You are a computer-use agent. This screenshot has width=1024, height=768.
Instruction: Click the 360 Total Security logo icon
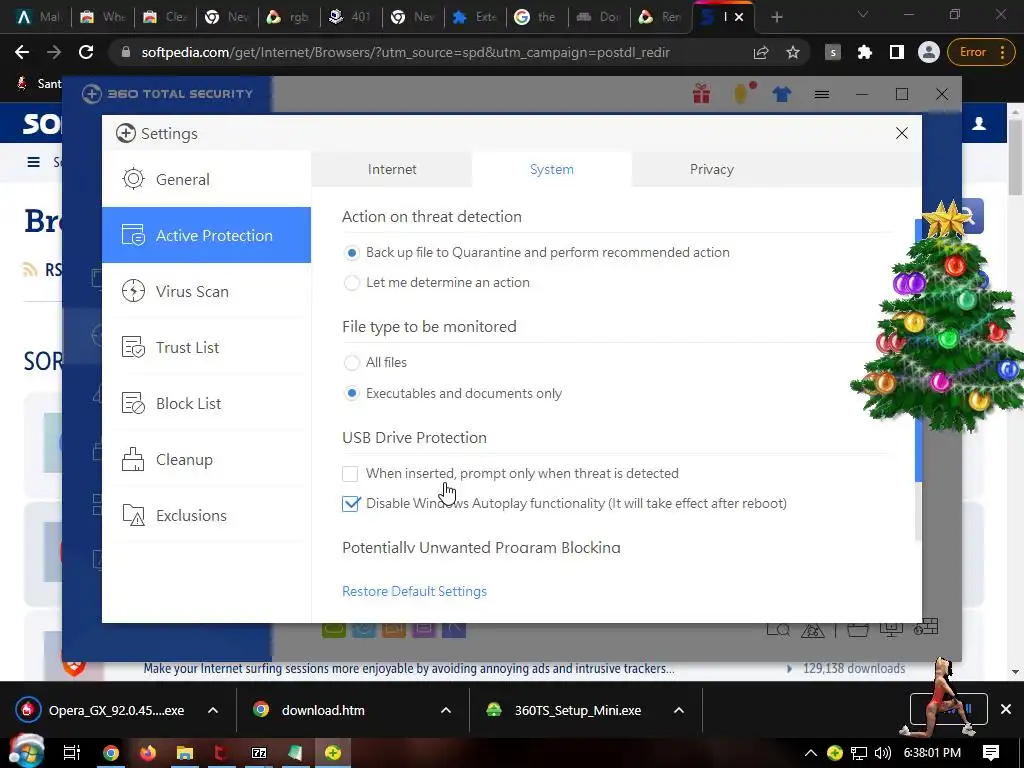click(91, 94)
